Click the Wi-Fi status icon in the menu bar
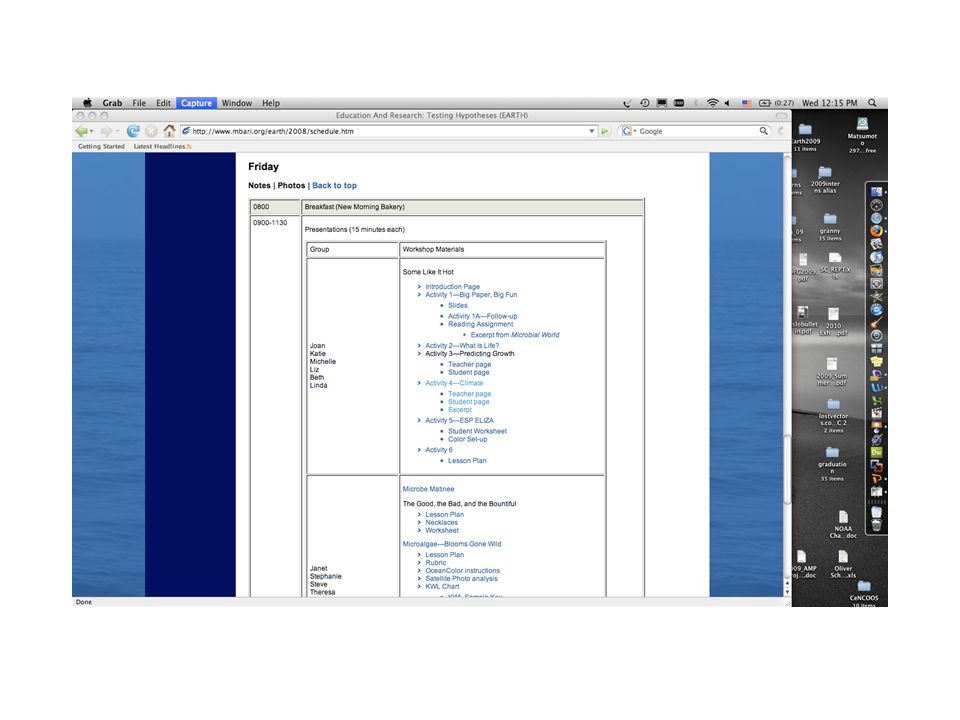 tap(712, 103)
